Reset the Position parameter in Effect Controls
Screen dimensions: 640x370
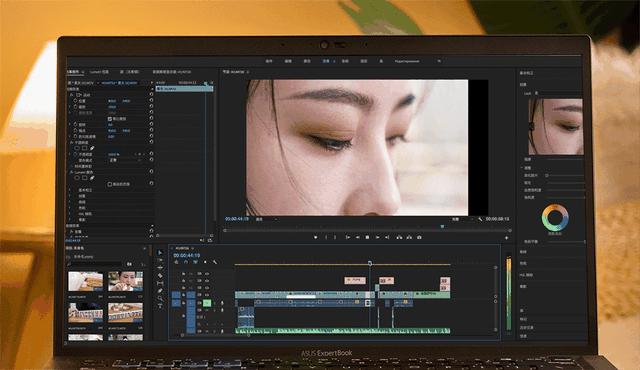coord(151,100)
